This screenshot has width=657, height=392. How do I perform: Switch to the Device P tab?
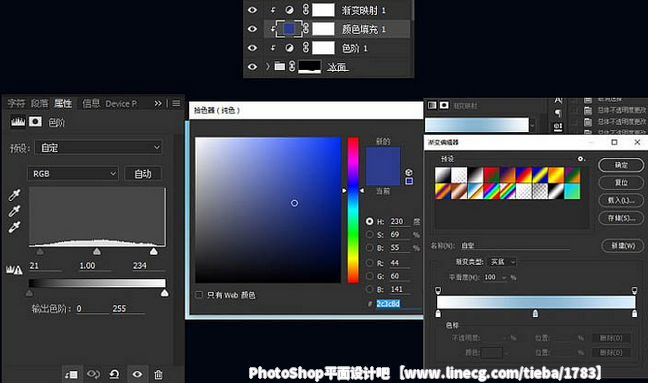point(121,103)
